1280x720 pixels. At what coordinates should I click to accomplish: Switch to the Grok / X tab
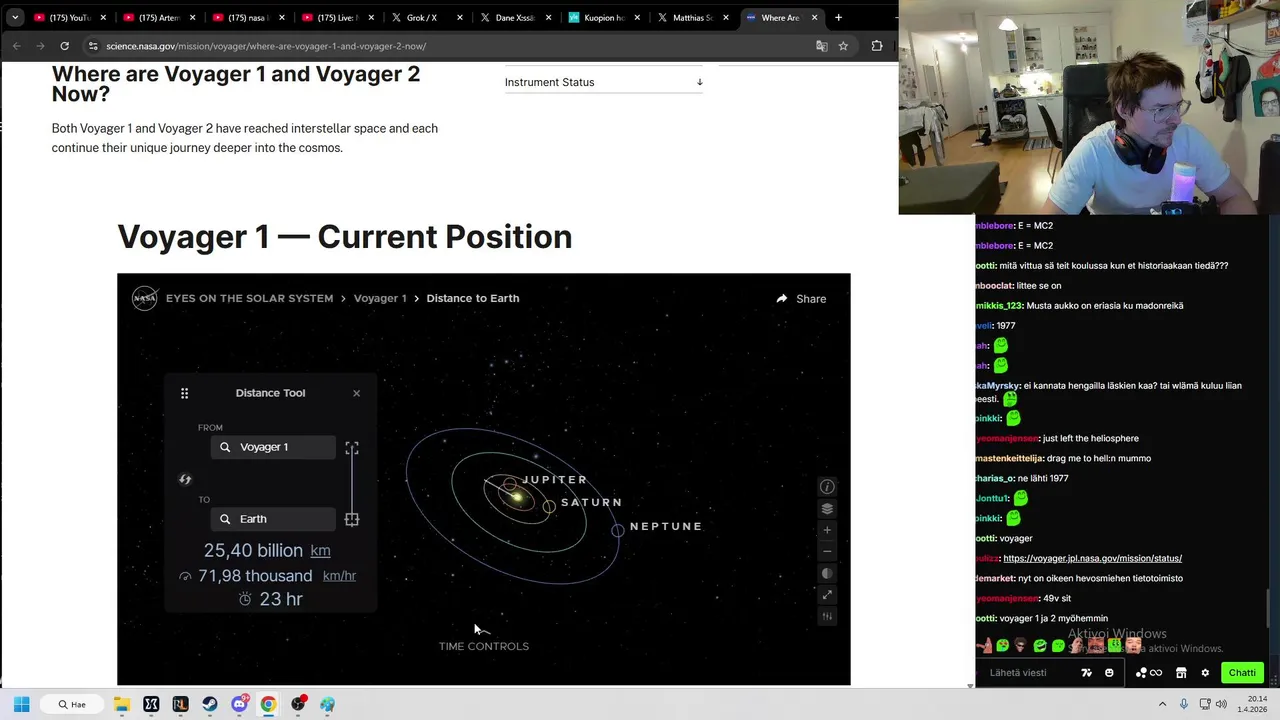[427, 17]
